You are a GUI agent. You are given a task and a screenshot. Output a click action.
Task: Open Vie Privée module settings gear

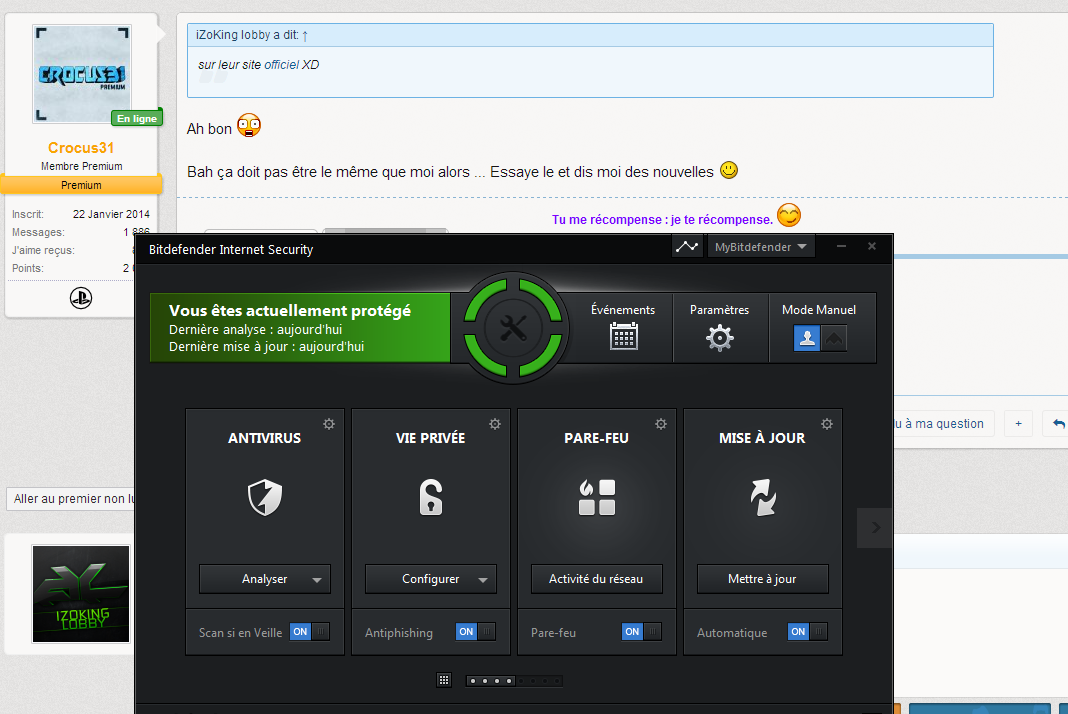click(495, 424)
